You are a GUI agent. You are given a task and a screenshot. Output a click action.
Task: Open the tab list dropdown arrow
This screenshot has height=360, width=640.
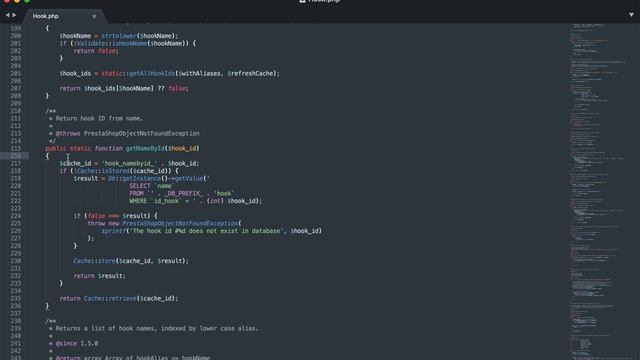[631, 15]
